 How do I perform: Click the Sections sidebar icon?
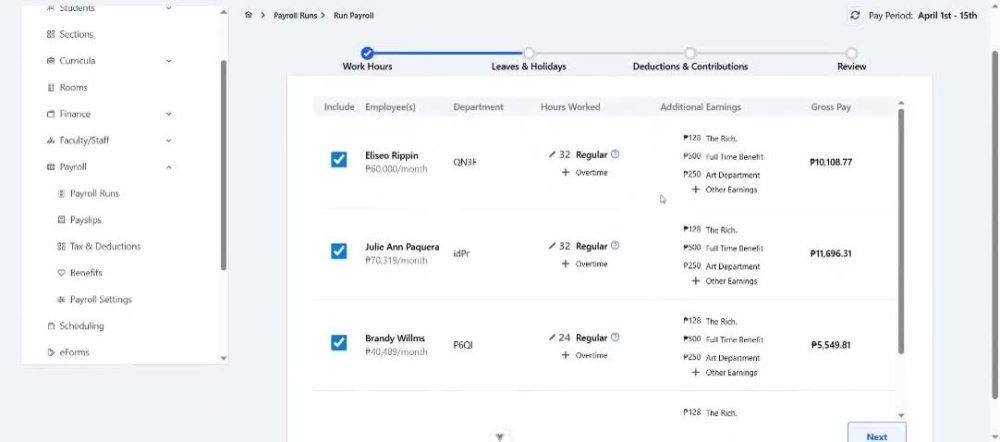point(51,34)
